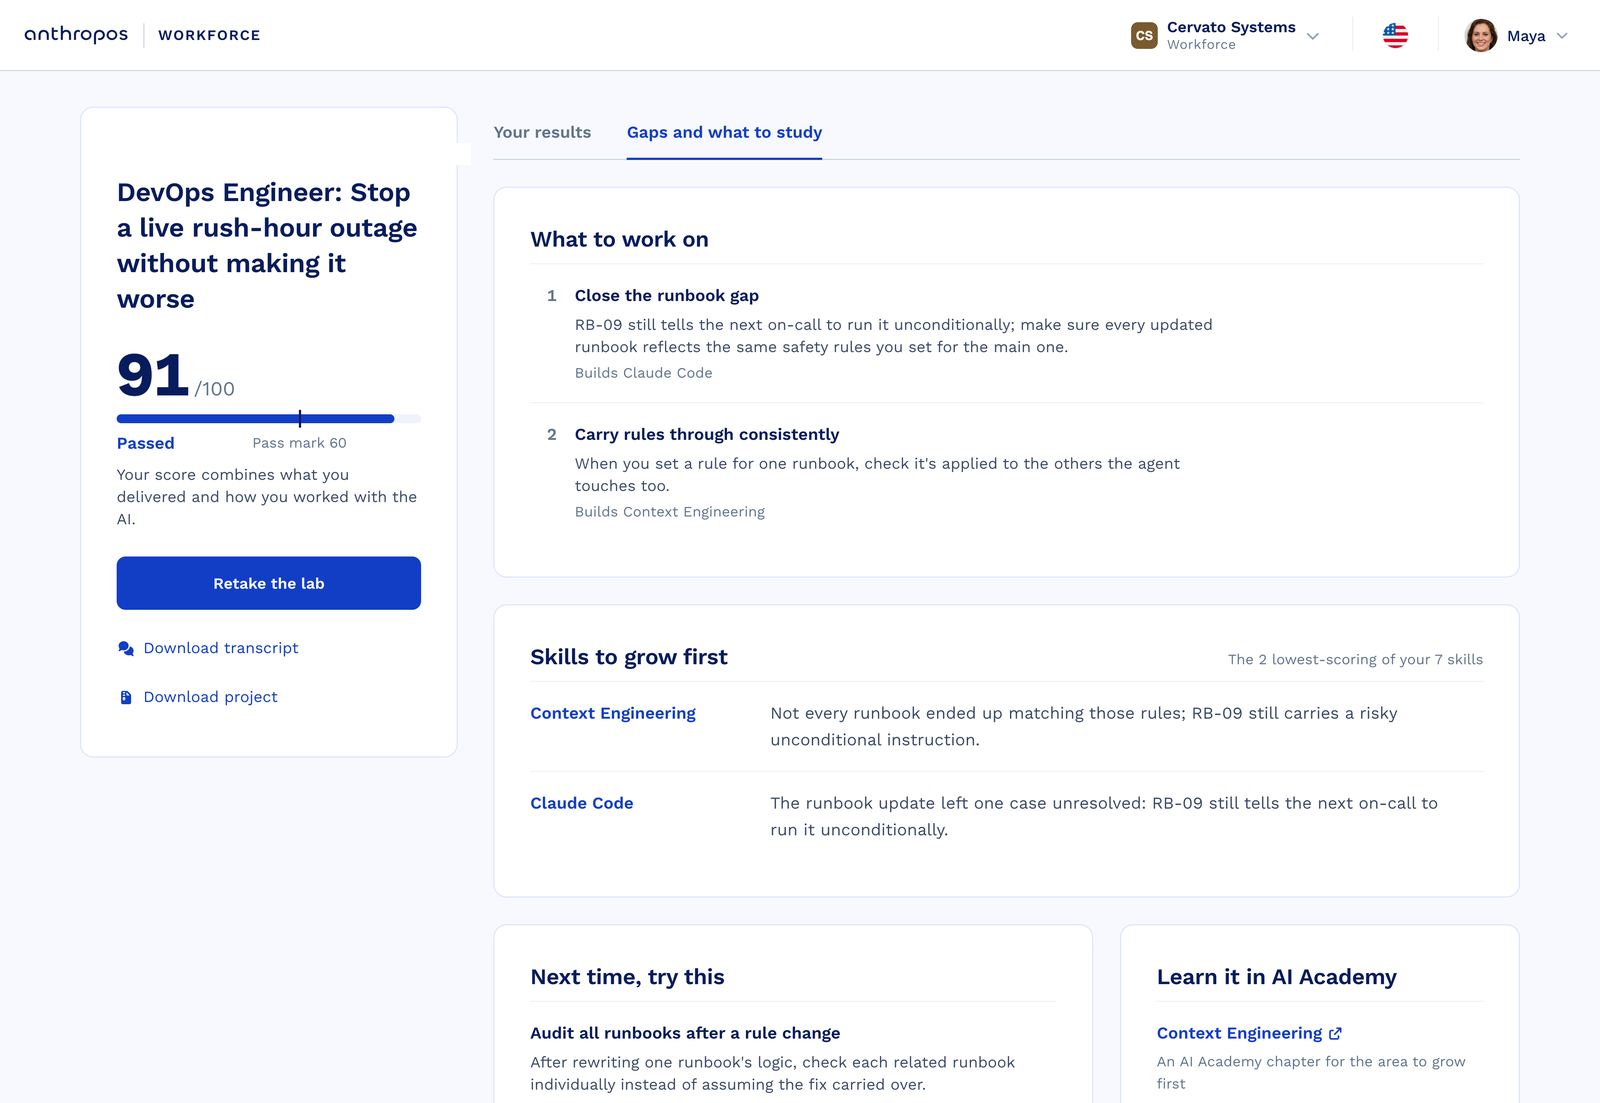
Task: Open Context Engineering link in AI Academy card
Action: [x=1239, y=1033]
